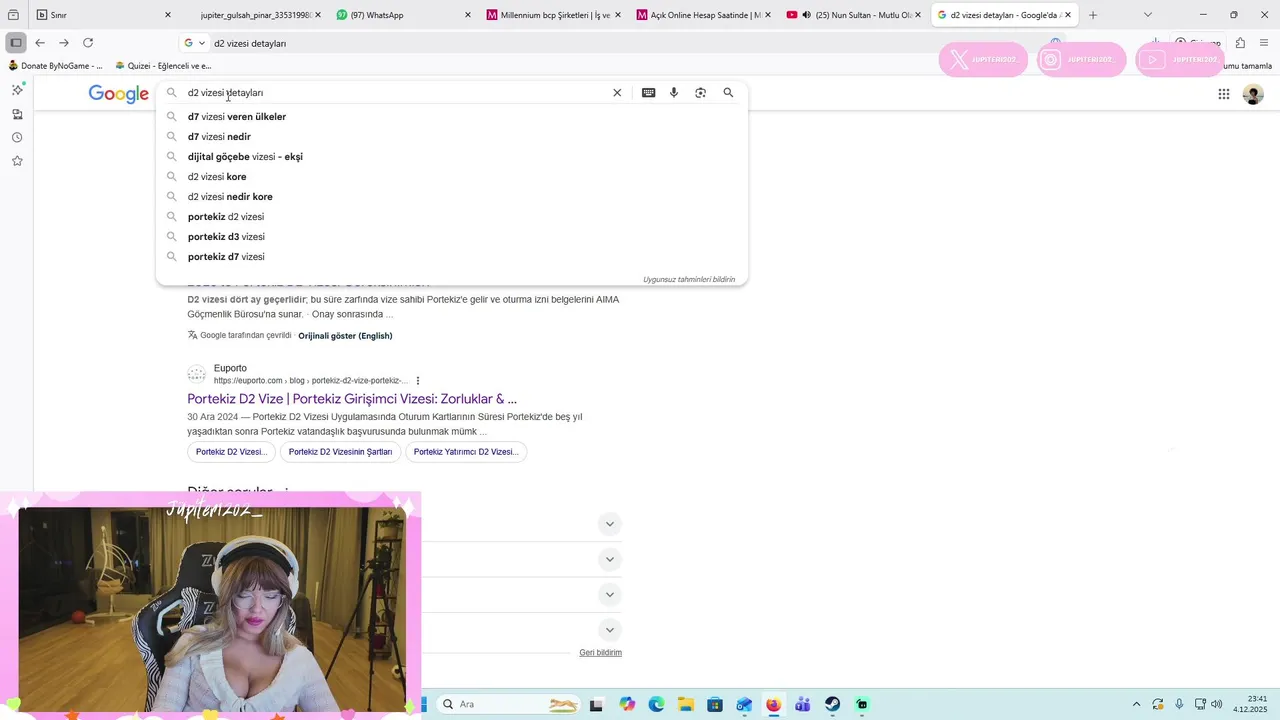
Task: Open the on-screen keyboard input tool
Action: (648, 93)
